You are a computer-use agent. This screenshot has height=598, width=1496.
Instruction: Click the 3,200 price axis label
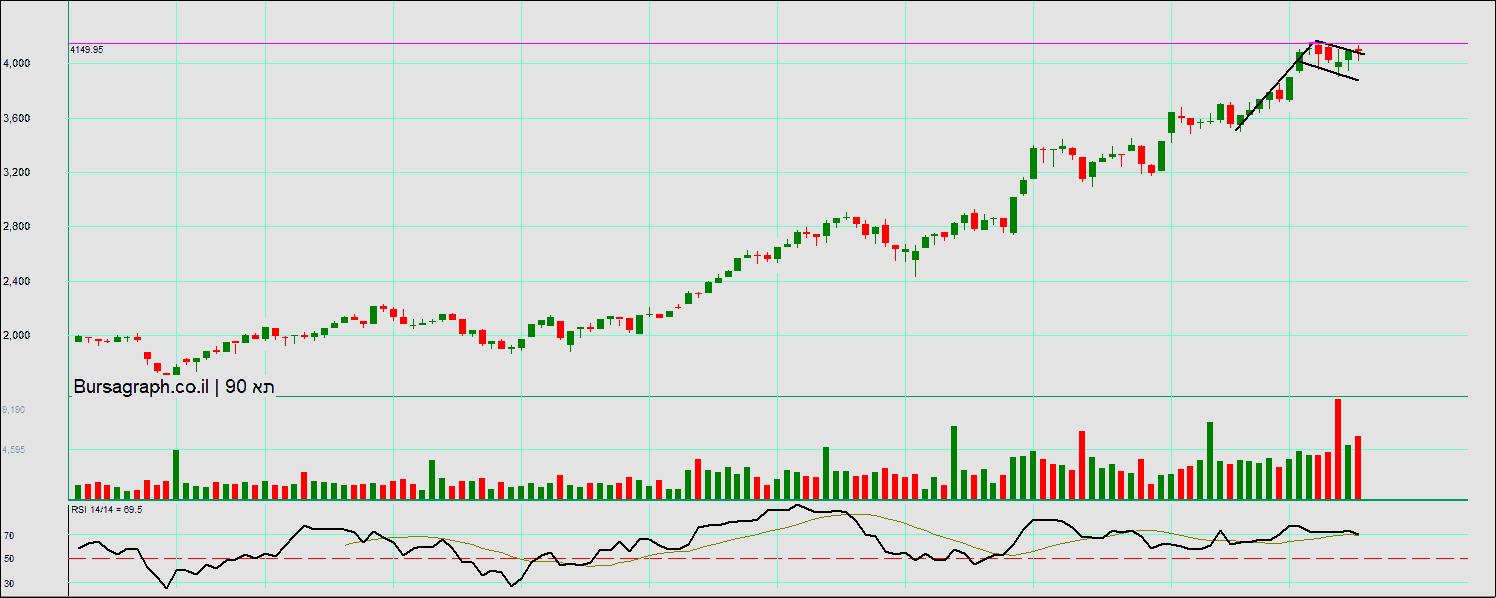click(x=19, y=172)
